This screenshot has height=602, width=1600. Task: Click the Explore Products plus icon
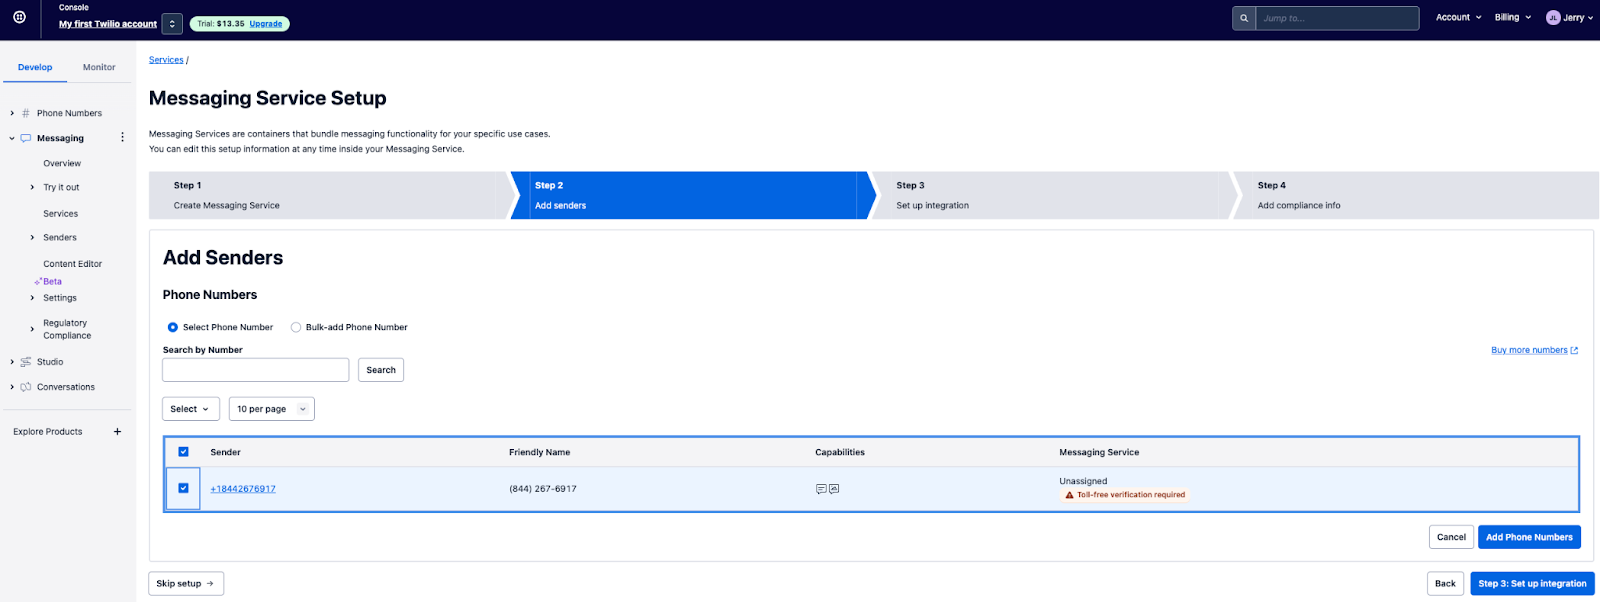pyautogui.click(x=117, y=432)
